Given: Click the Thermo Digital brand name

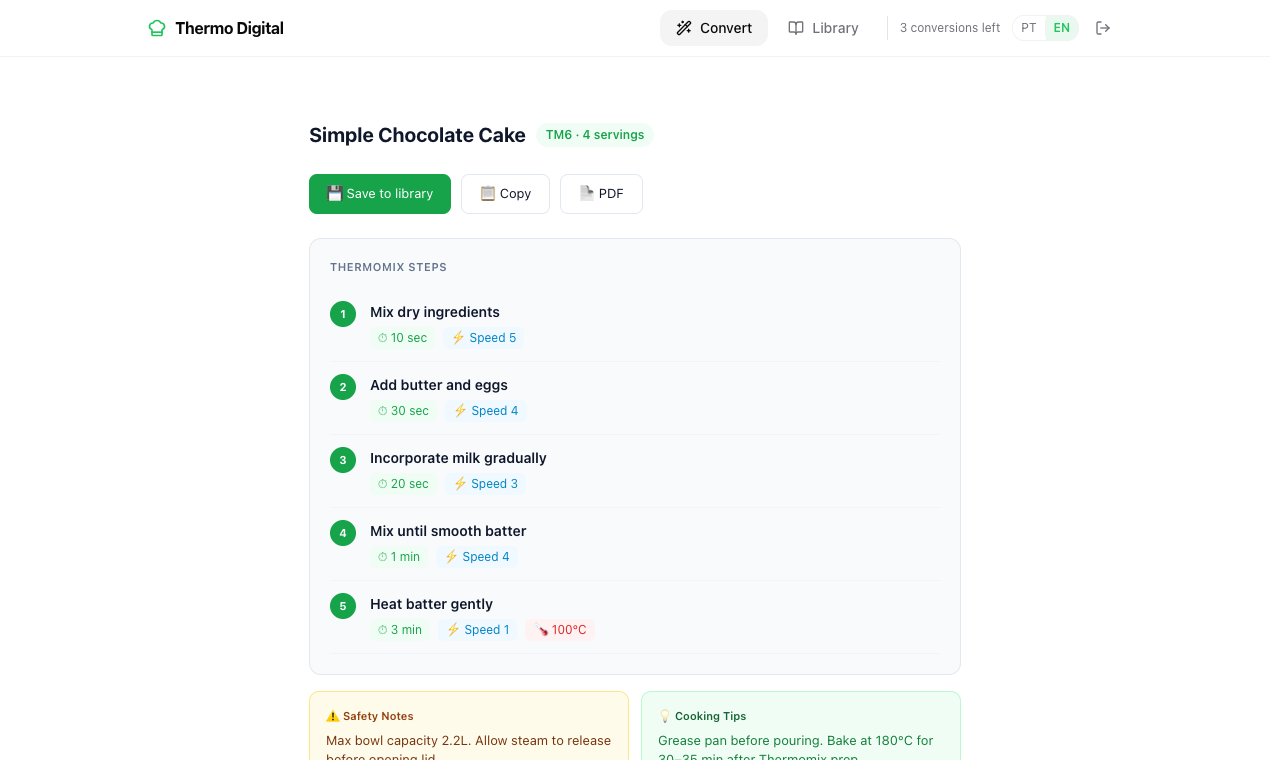Looking at the screenshot, I should click(x=229, y=28).
